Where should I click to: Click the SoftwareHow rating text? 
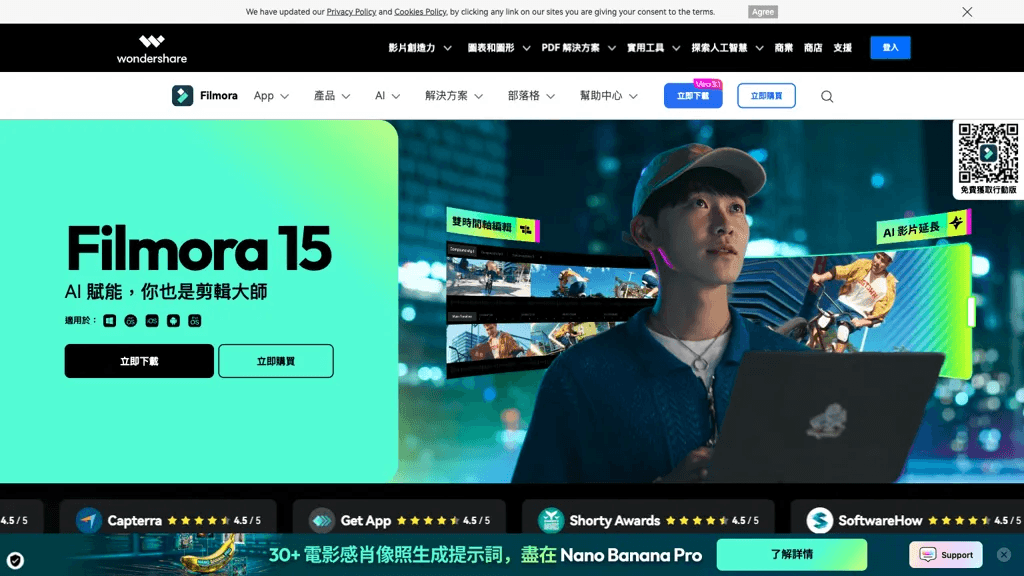point(1007,520)
